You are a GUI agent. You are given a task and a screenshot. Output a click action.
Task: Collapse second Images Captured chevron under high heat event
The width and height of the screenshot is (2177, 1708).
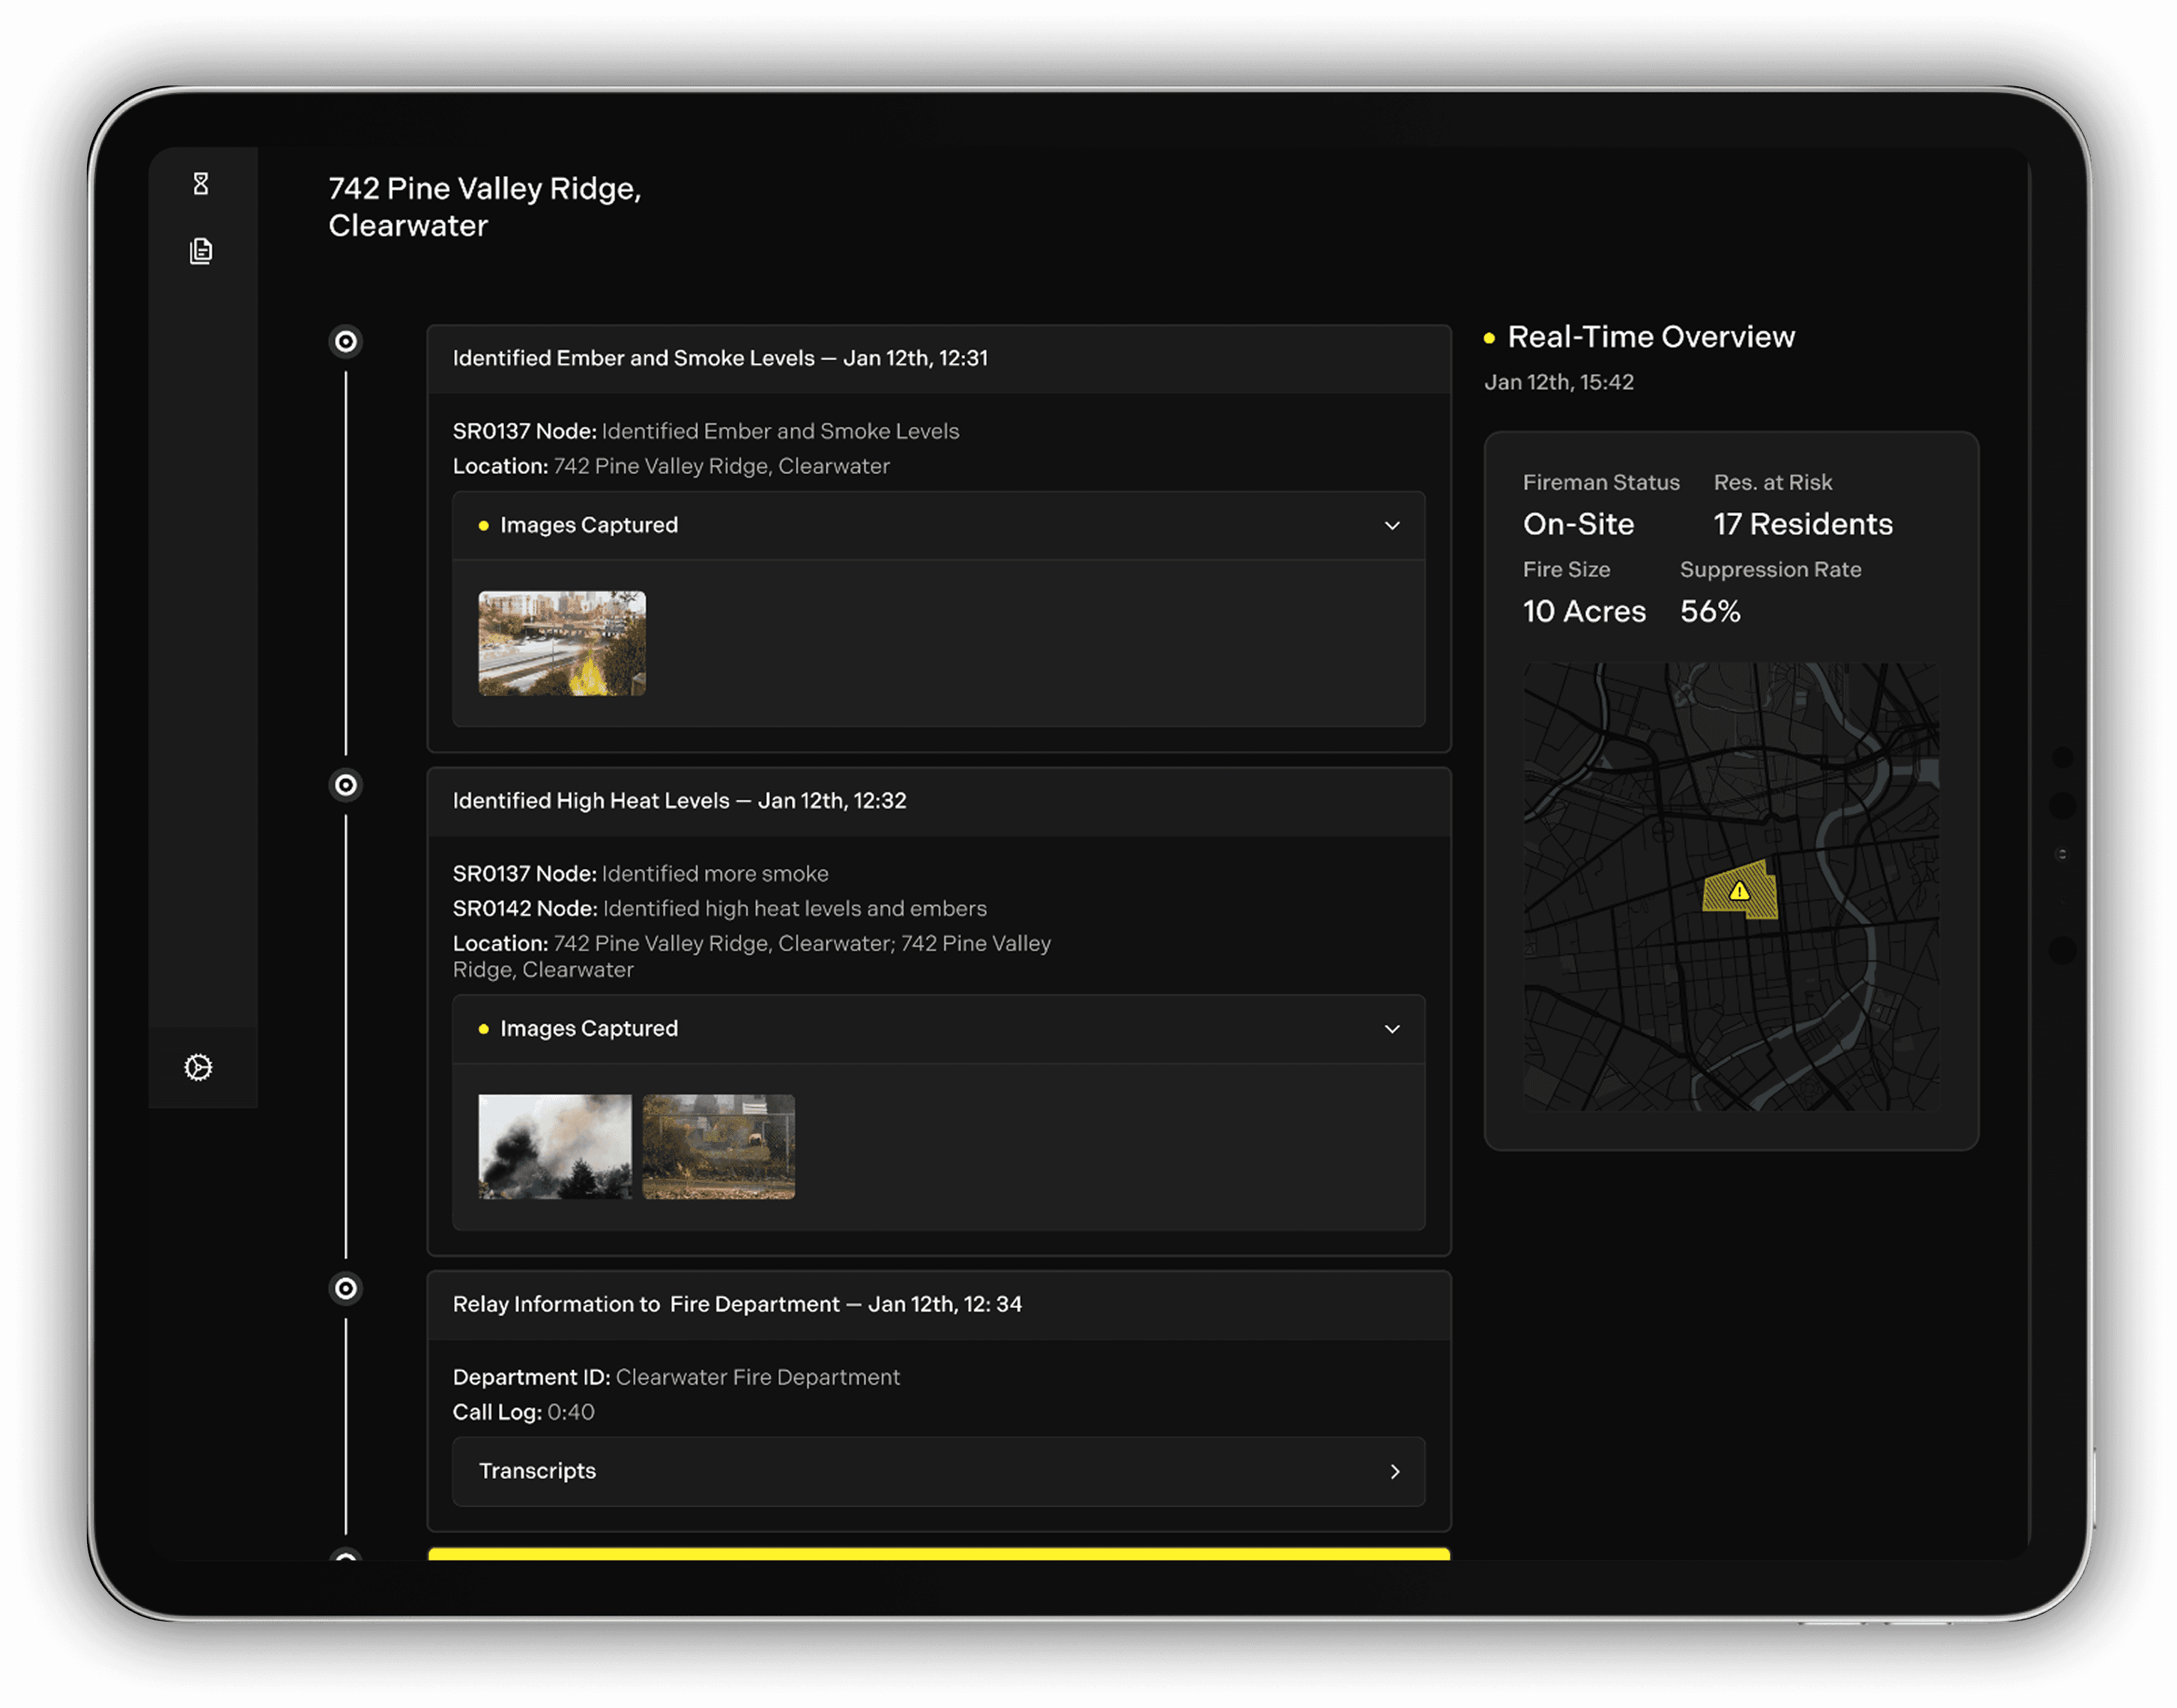pyautogui.click(x=1392, y=1029)
